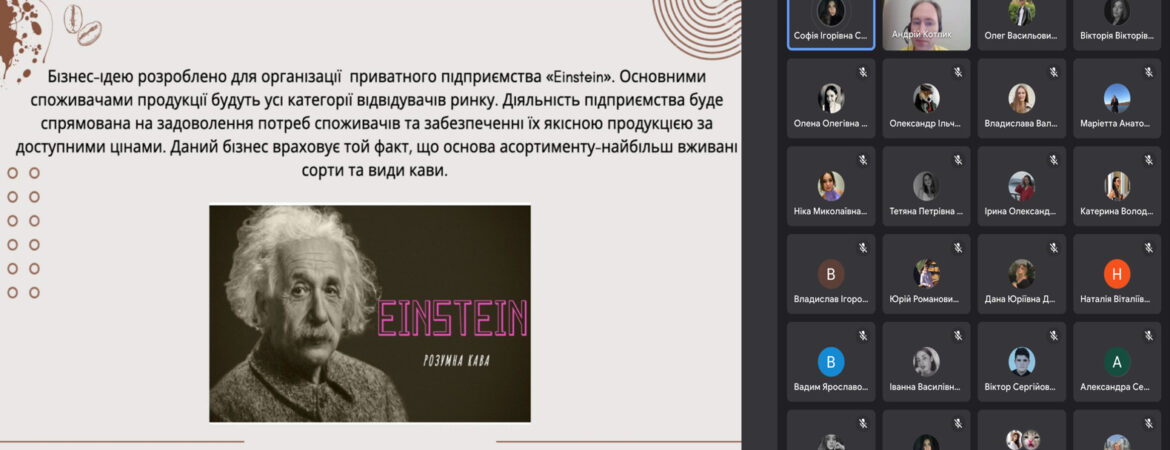Click name label 'Олександр Ільч...'
Screen dimensions: 1170x450
click(x=925, y=123)
